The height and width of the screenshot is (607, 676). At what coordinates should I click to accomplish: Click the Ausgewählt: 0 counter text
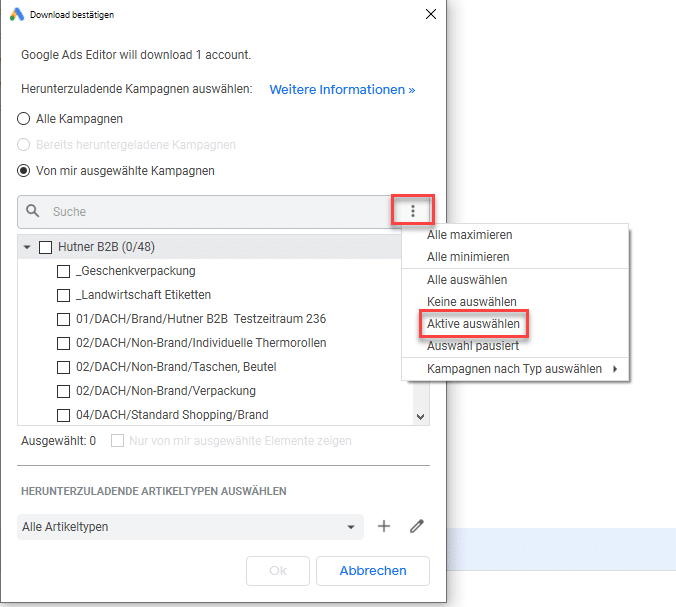59,441
